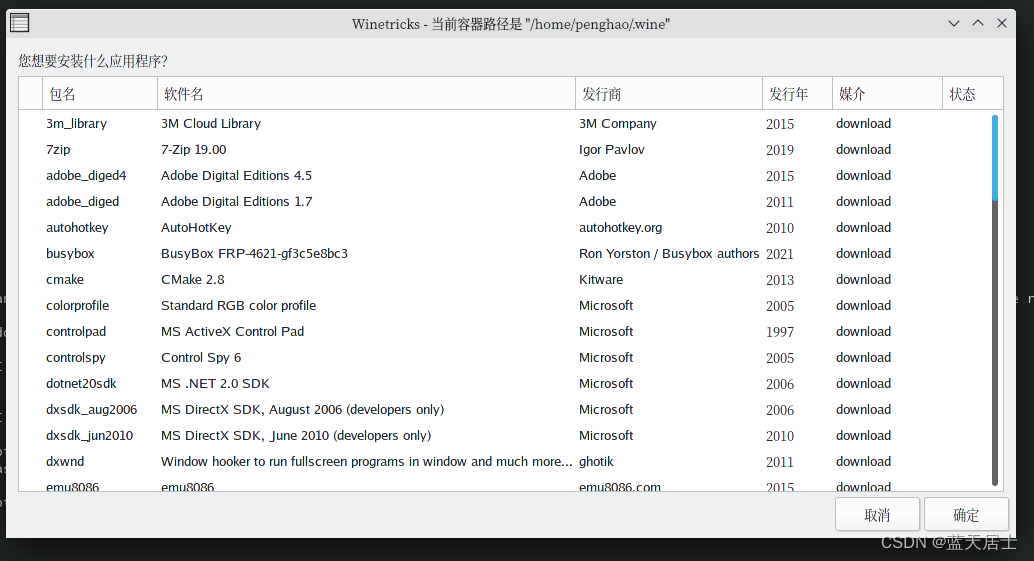The height and width of the screenshot is (561, 1034).
Task: Sort by 发行年 column header
Action: point(797,94)
